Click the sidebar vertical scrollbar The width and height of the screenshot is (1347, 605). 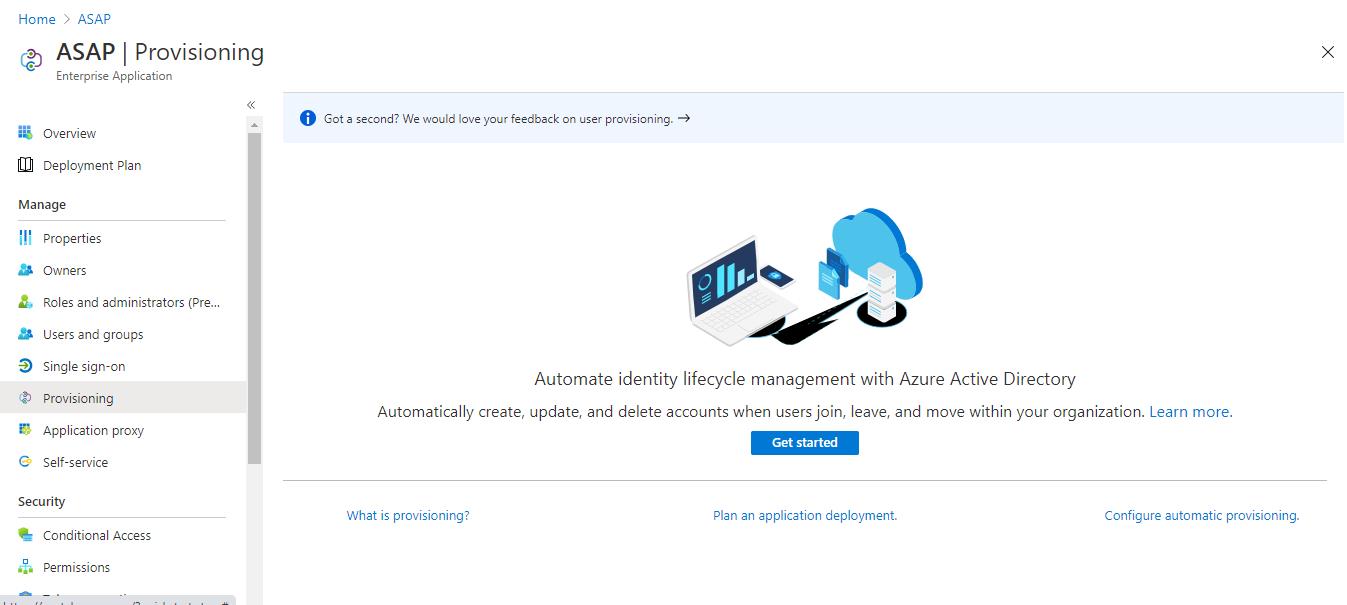(x=254, y=300)
